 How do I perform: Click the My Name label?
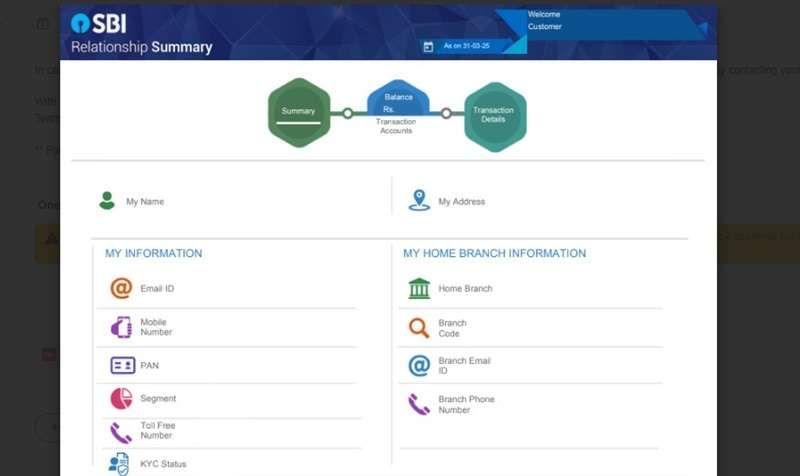tap(145, 202)
